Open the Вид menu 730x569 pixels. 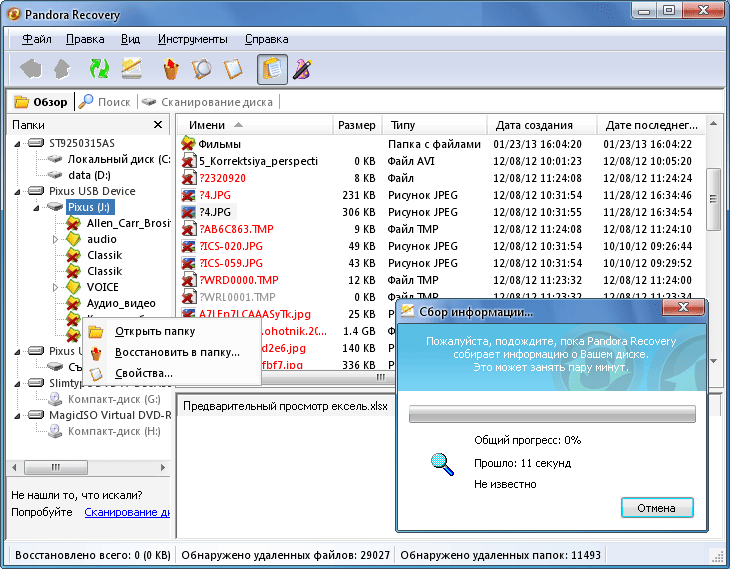click(130, 39)
